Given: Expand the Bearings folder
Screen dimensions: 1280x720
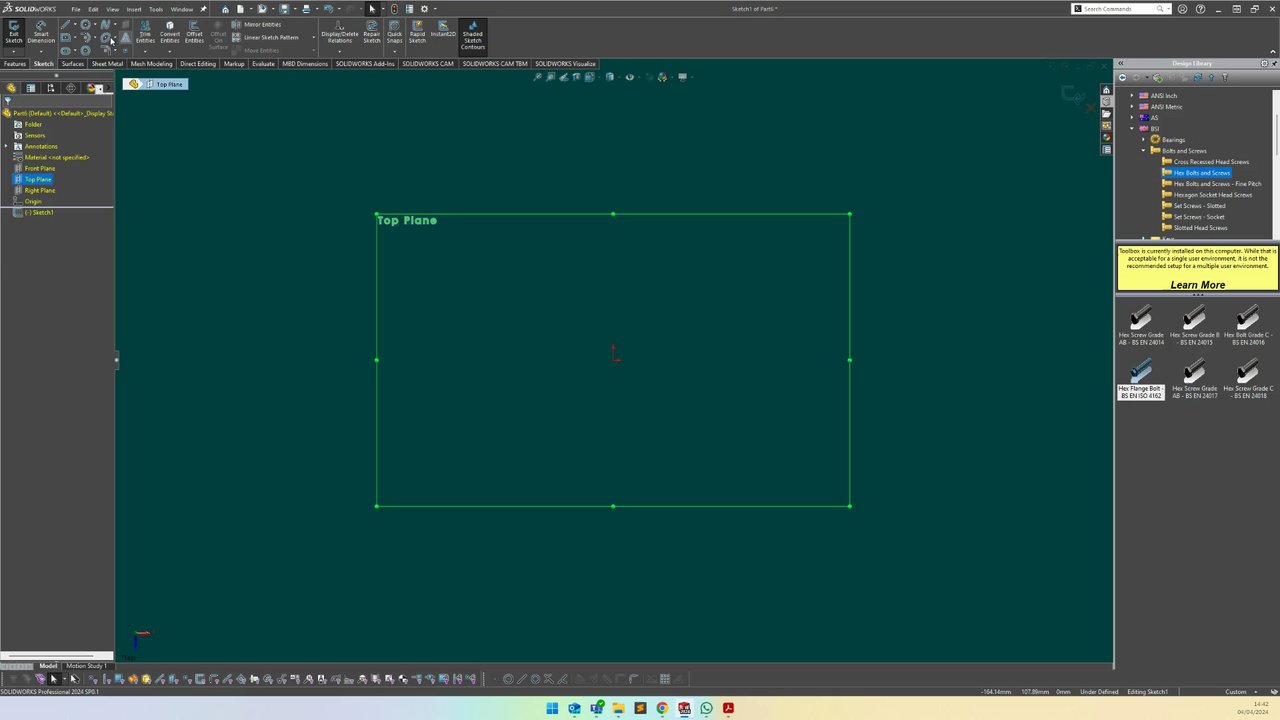Looking at the screenshot, I should point(1143,140).
